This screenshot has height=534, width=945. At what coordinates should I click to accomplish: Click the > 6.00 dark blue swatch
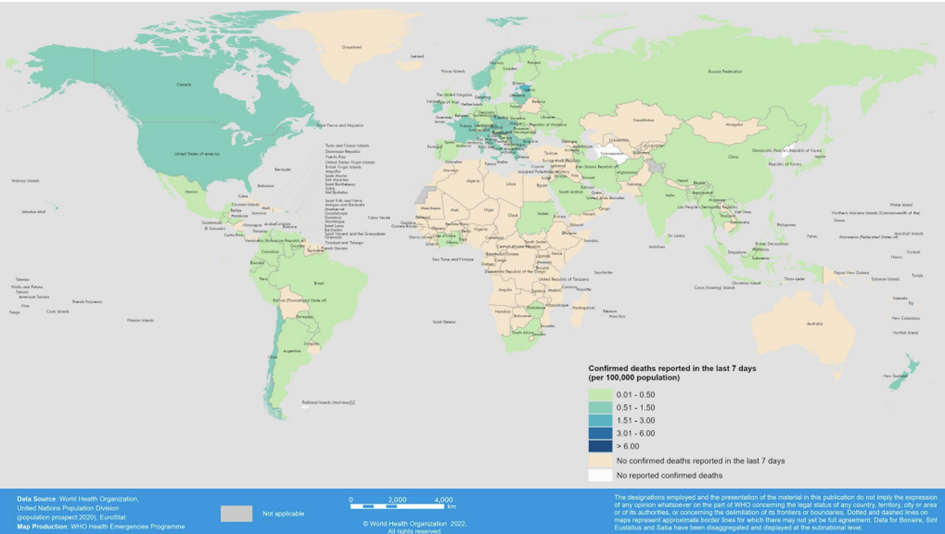[x=599, y=446]
